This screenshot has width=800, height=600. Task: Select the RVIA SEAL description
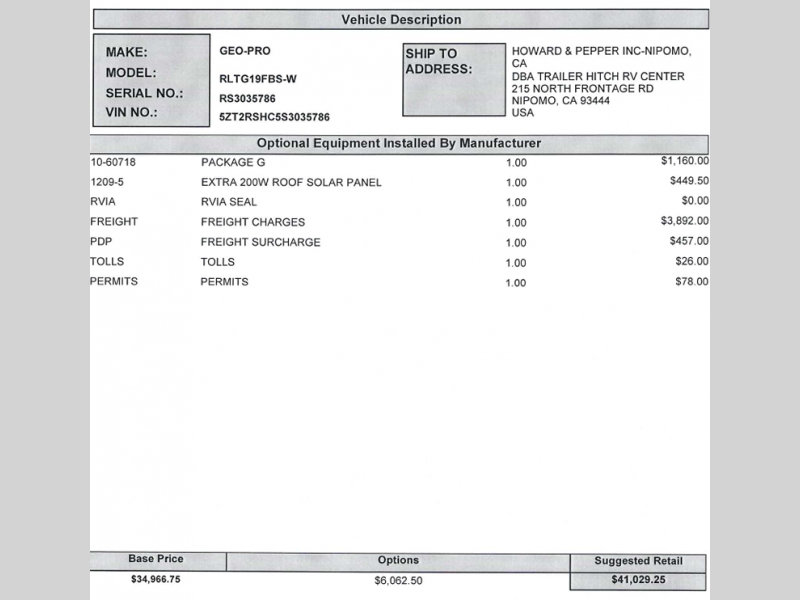(230, 202)
